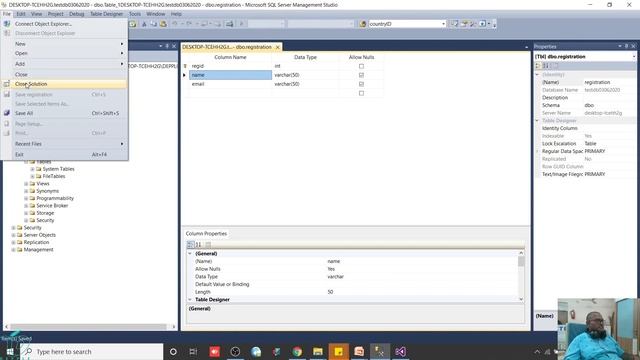This screenshot has width=640, height=360.
Task: Expand the New submenu in File menu
Action: [x=122, y=44]
